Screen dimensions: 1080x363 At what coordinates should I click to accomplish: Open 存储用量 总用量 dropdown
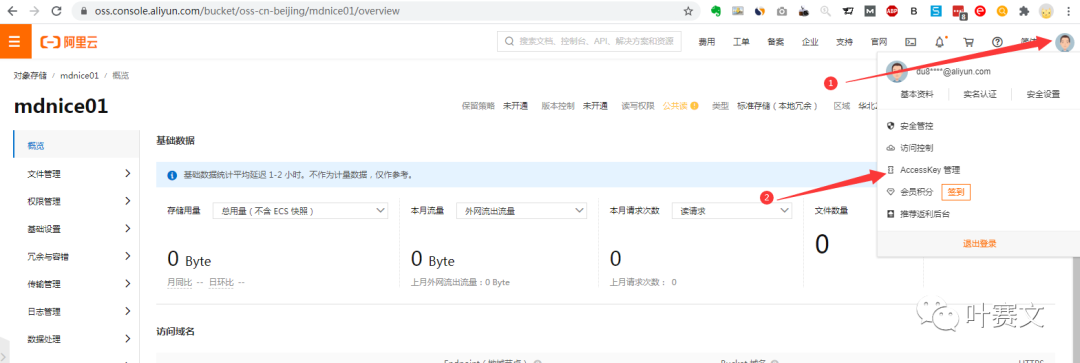(x=300, y=211)
